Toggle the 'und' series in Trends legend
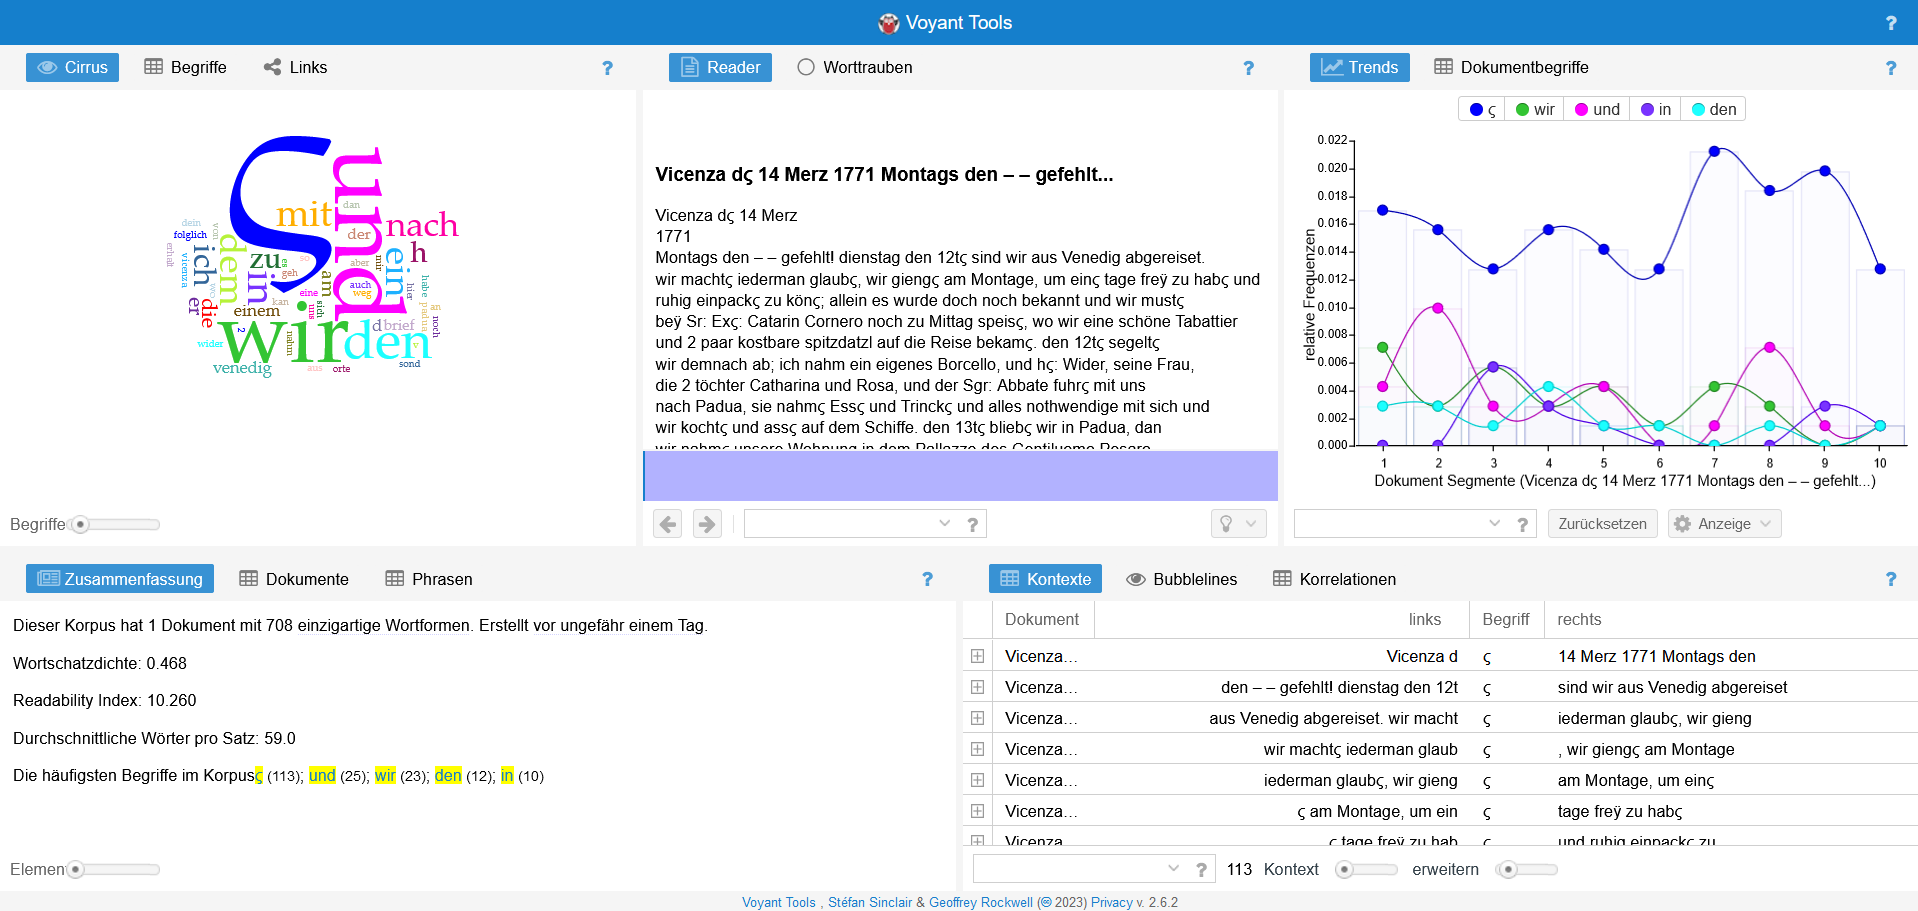Viewport: 1918px width, 911px height. [x=1597, y=110]
